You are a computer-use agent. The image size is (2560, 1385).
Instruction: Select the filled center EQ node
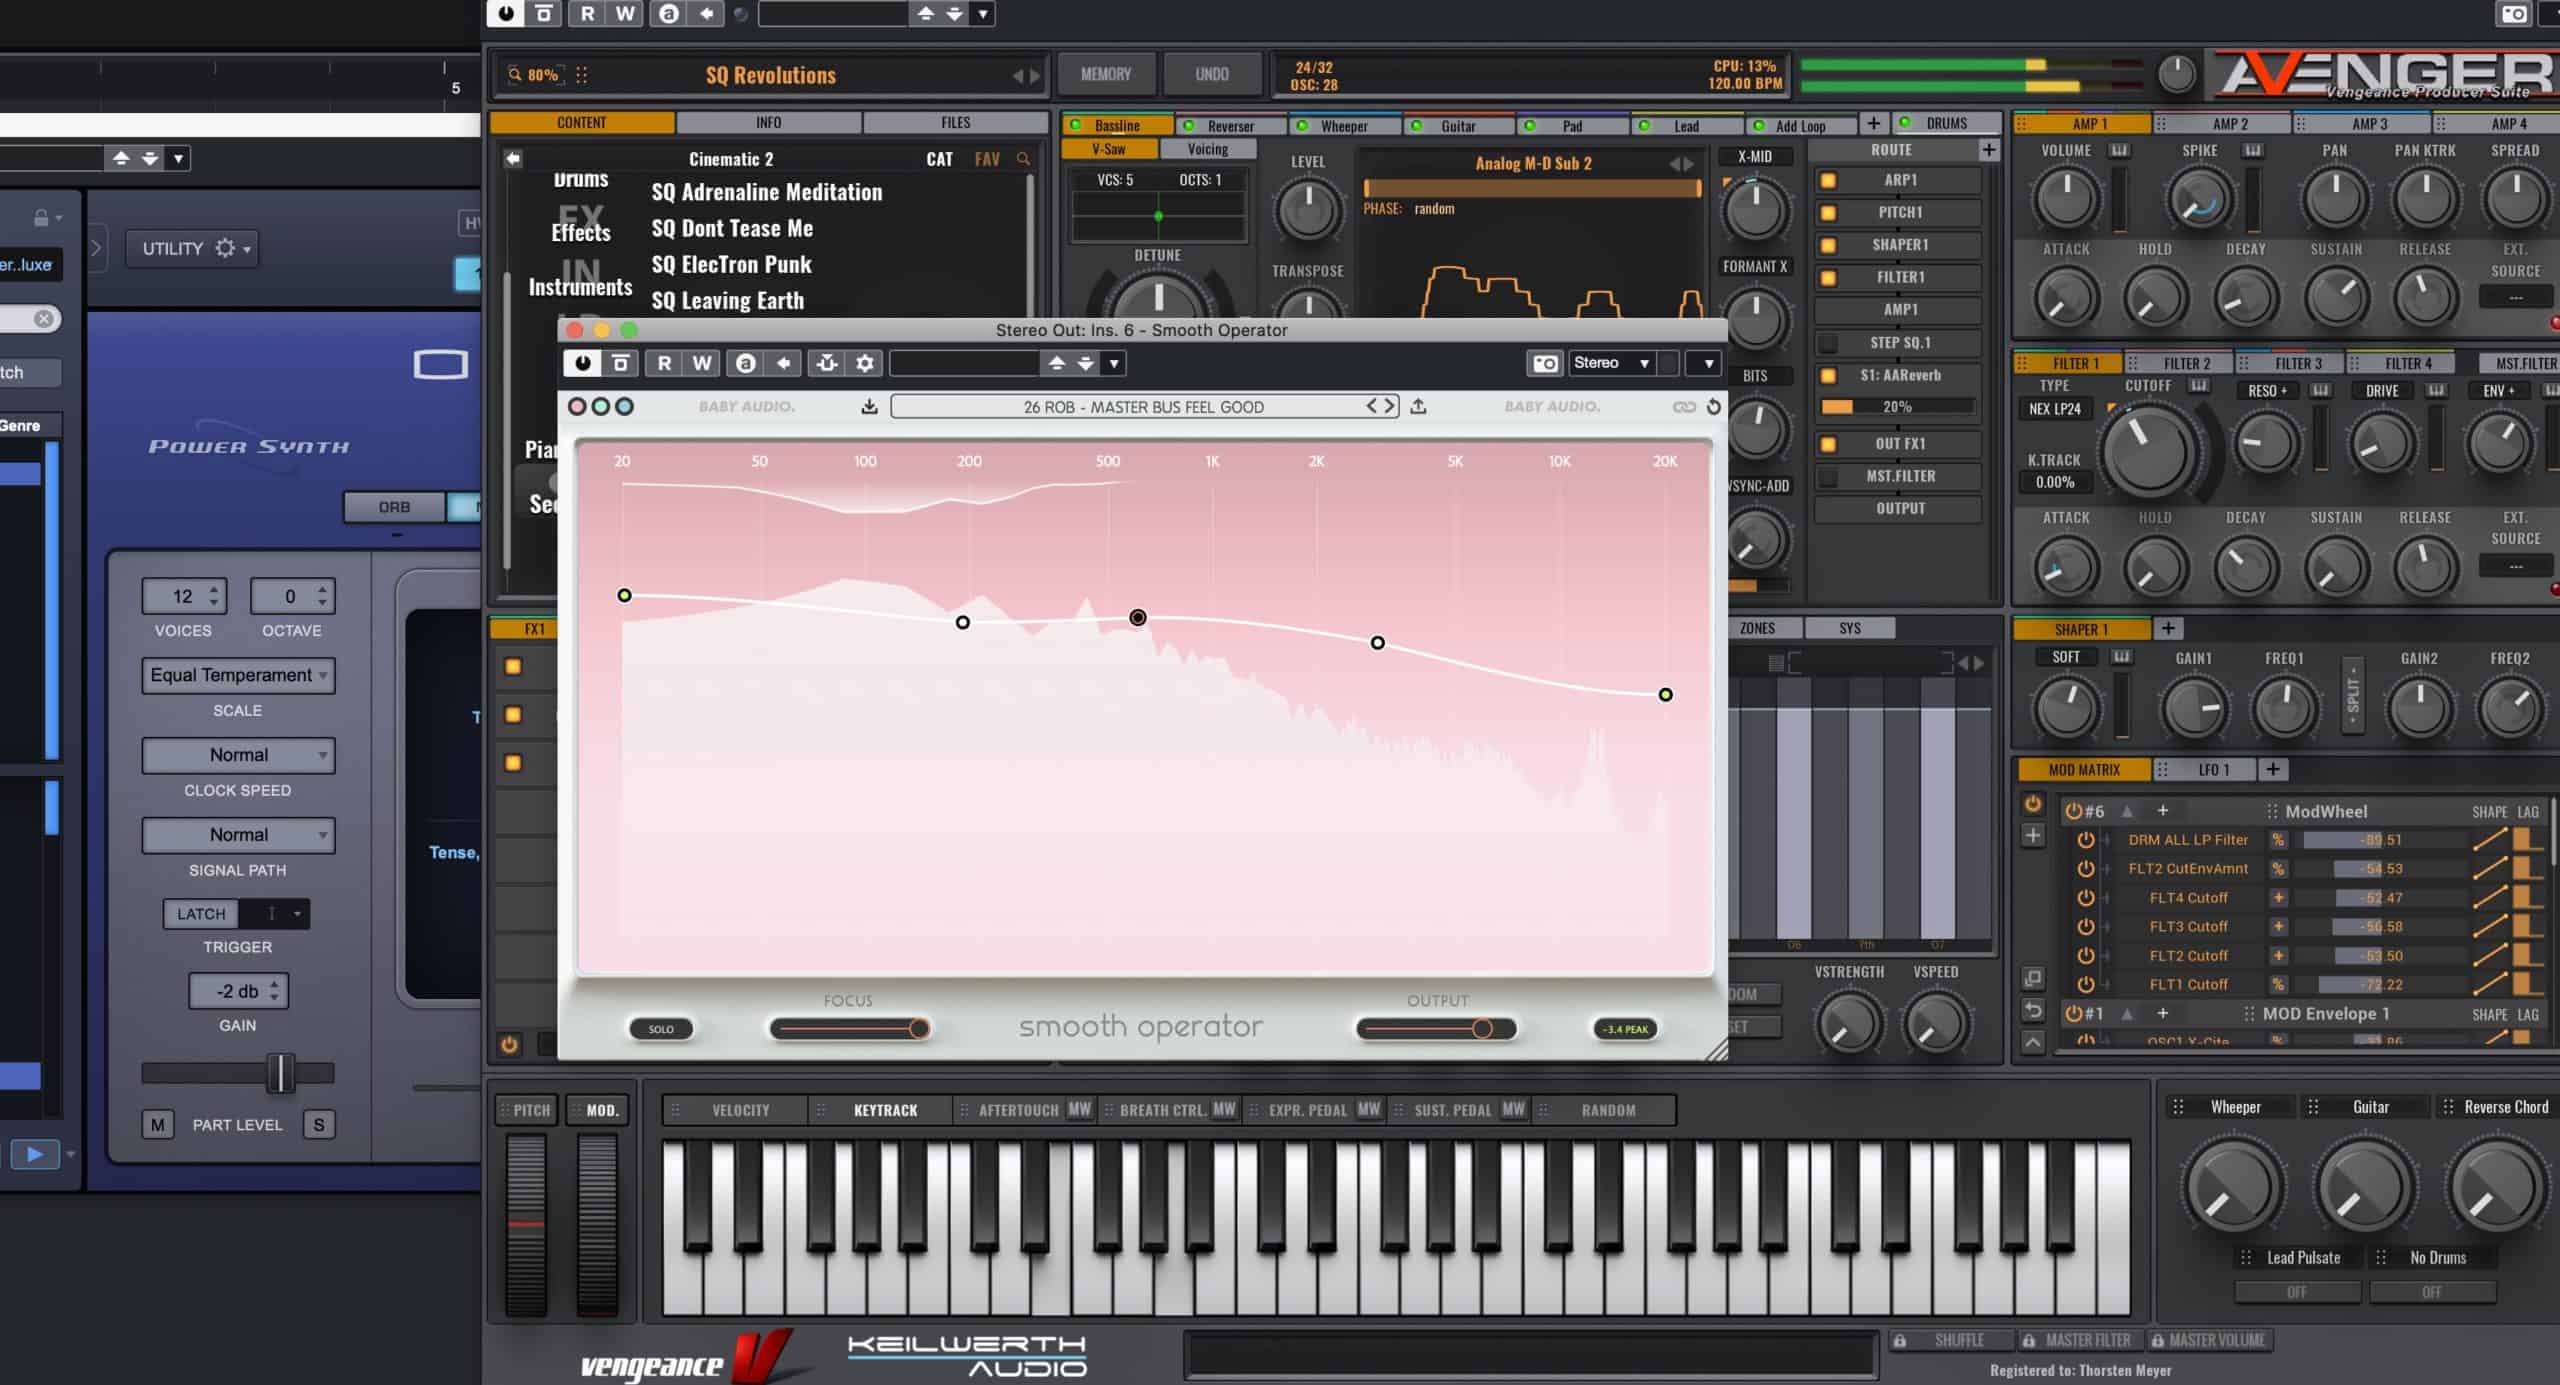(1138, 618)
